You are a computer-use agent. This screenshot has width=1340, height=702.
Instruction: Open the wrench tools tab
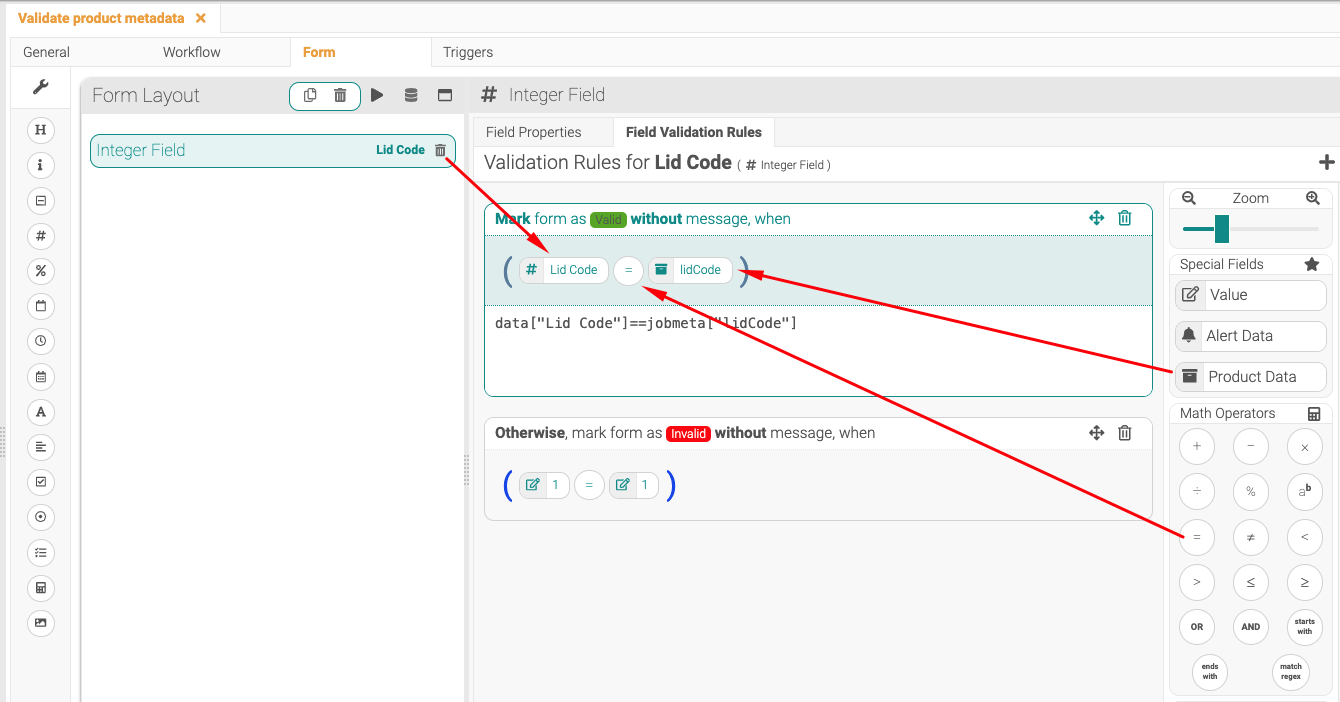(x=41, y=87)
